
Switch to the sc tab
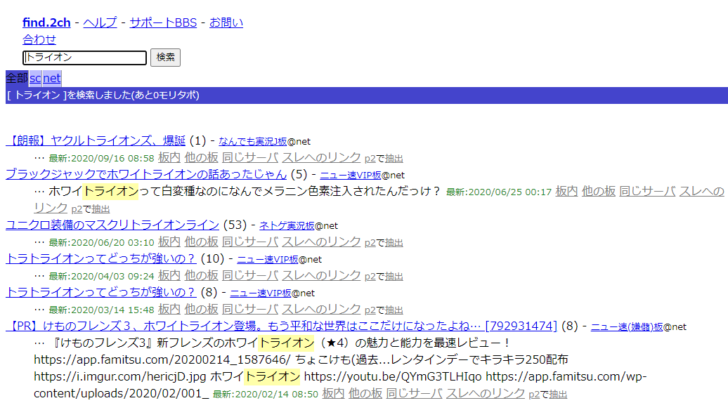(x=35, y=78)
